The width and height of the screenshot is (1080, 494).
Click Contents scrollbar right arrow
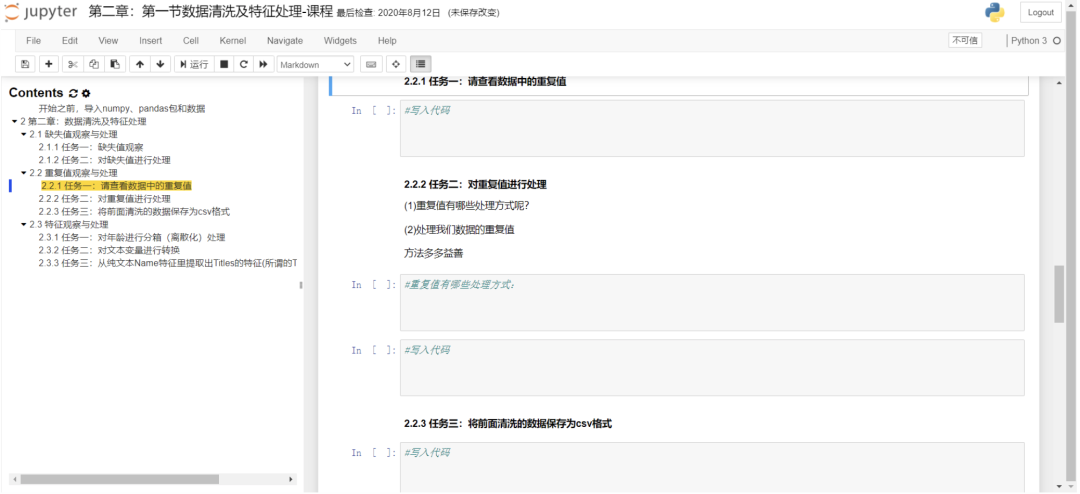(291, 479)
